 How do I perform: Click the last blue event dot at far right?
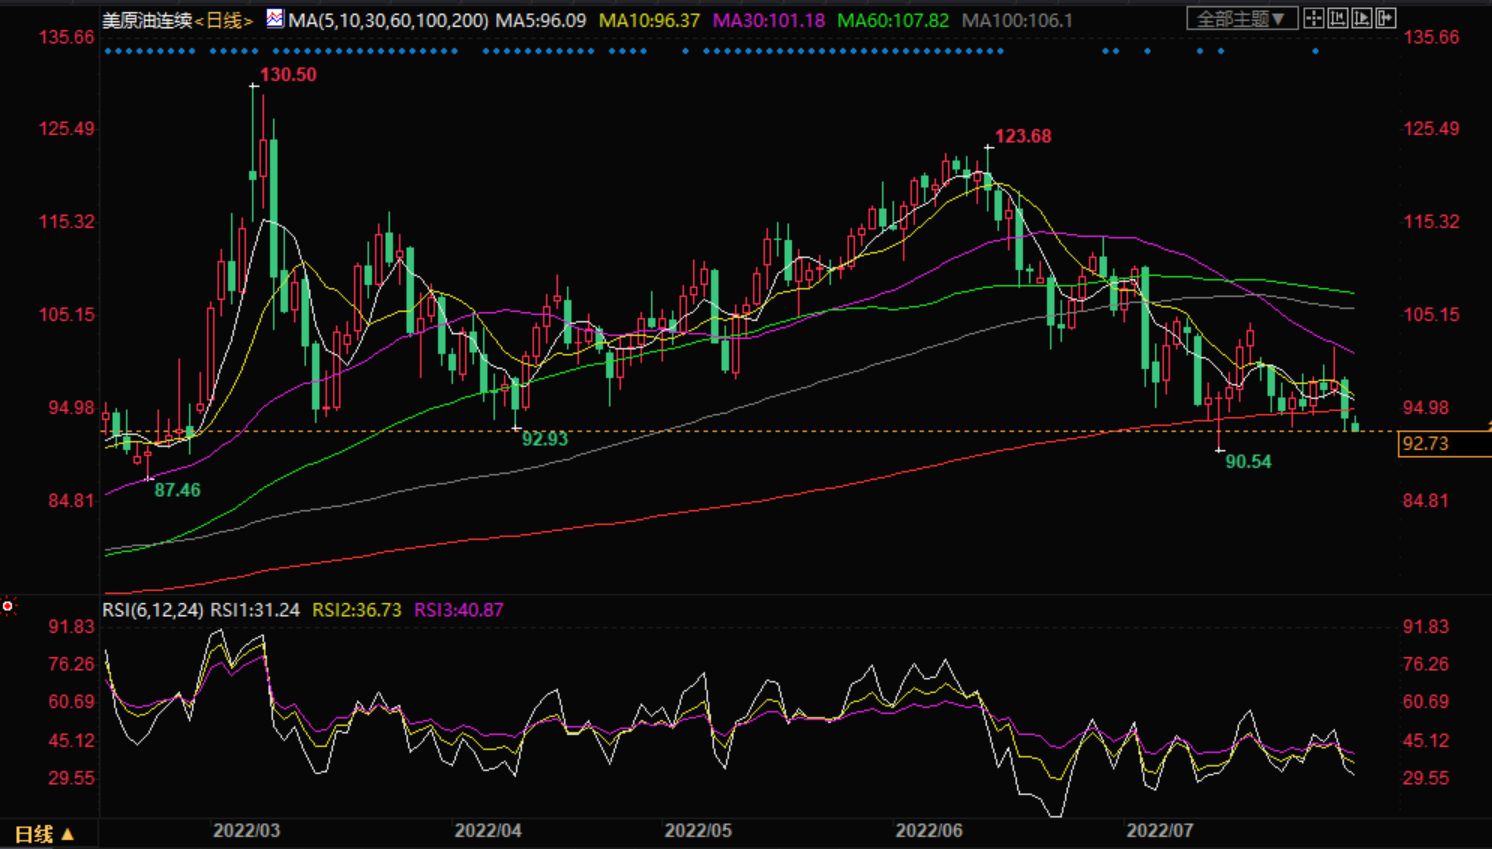1315,51
